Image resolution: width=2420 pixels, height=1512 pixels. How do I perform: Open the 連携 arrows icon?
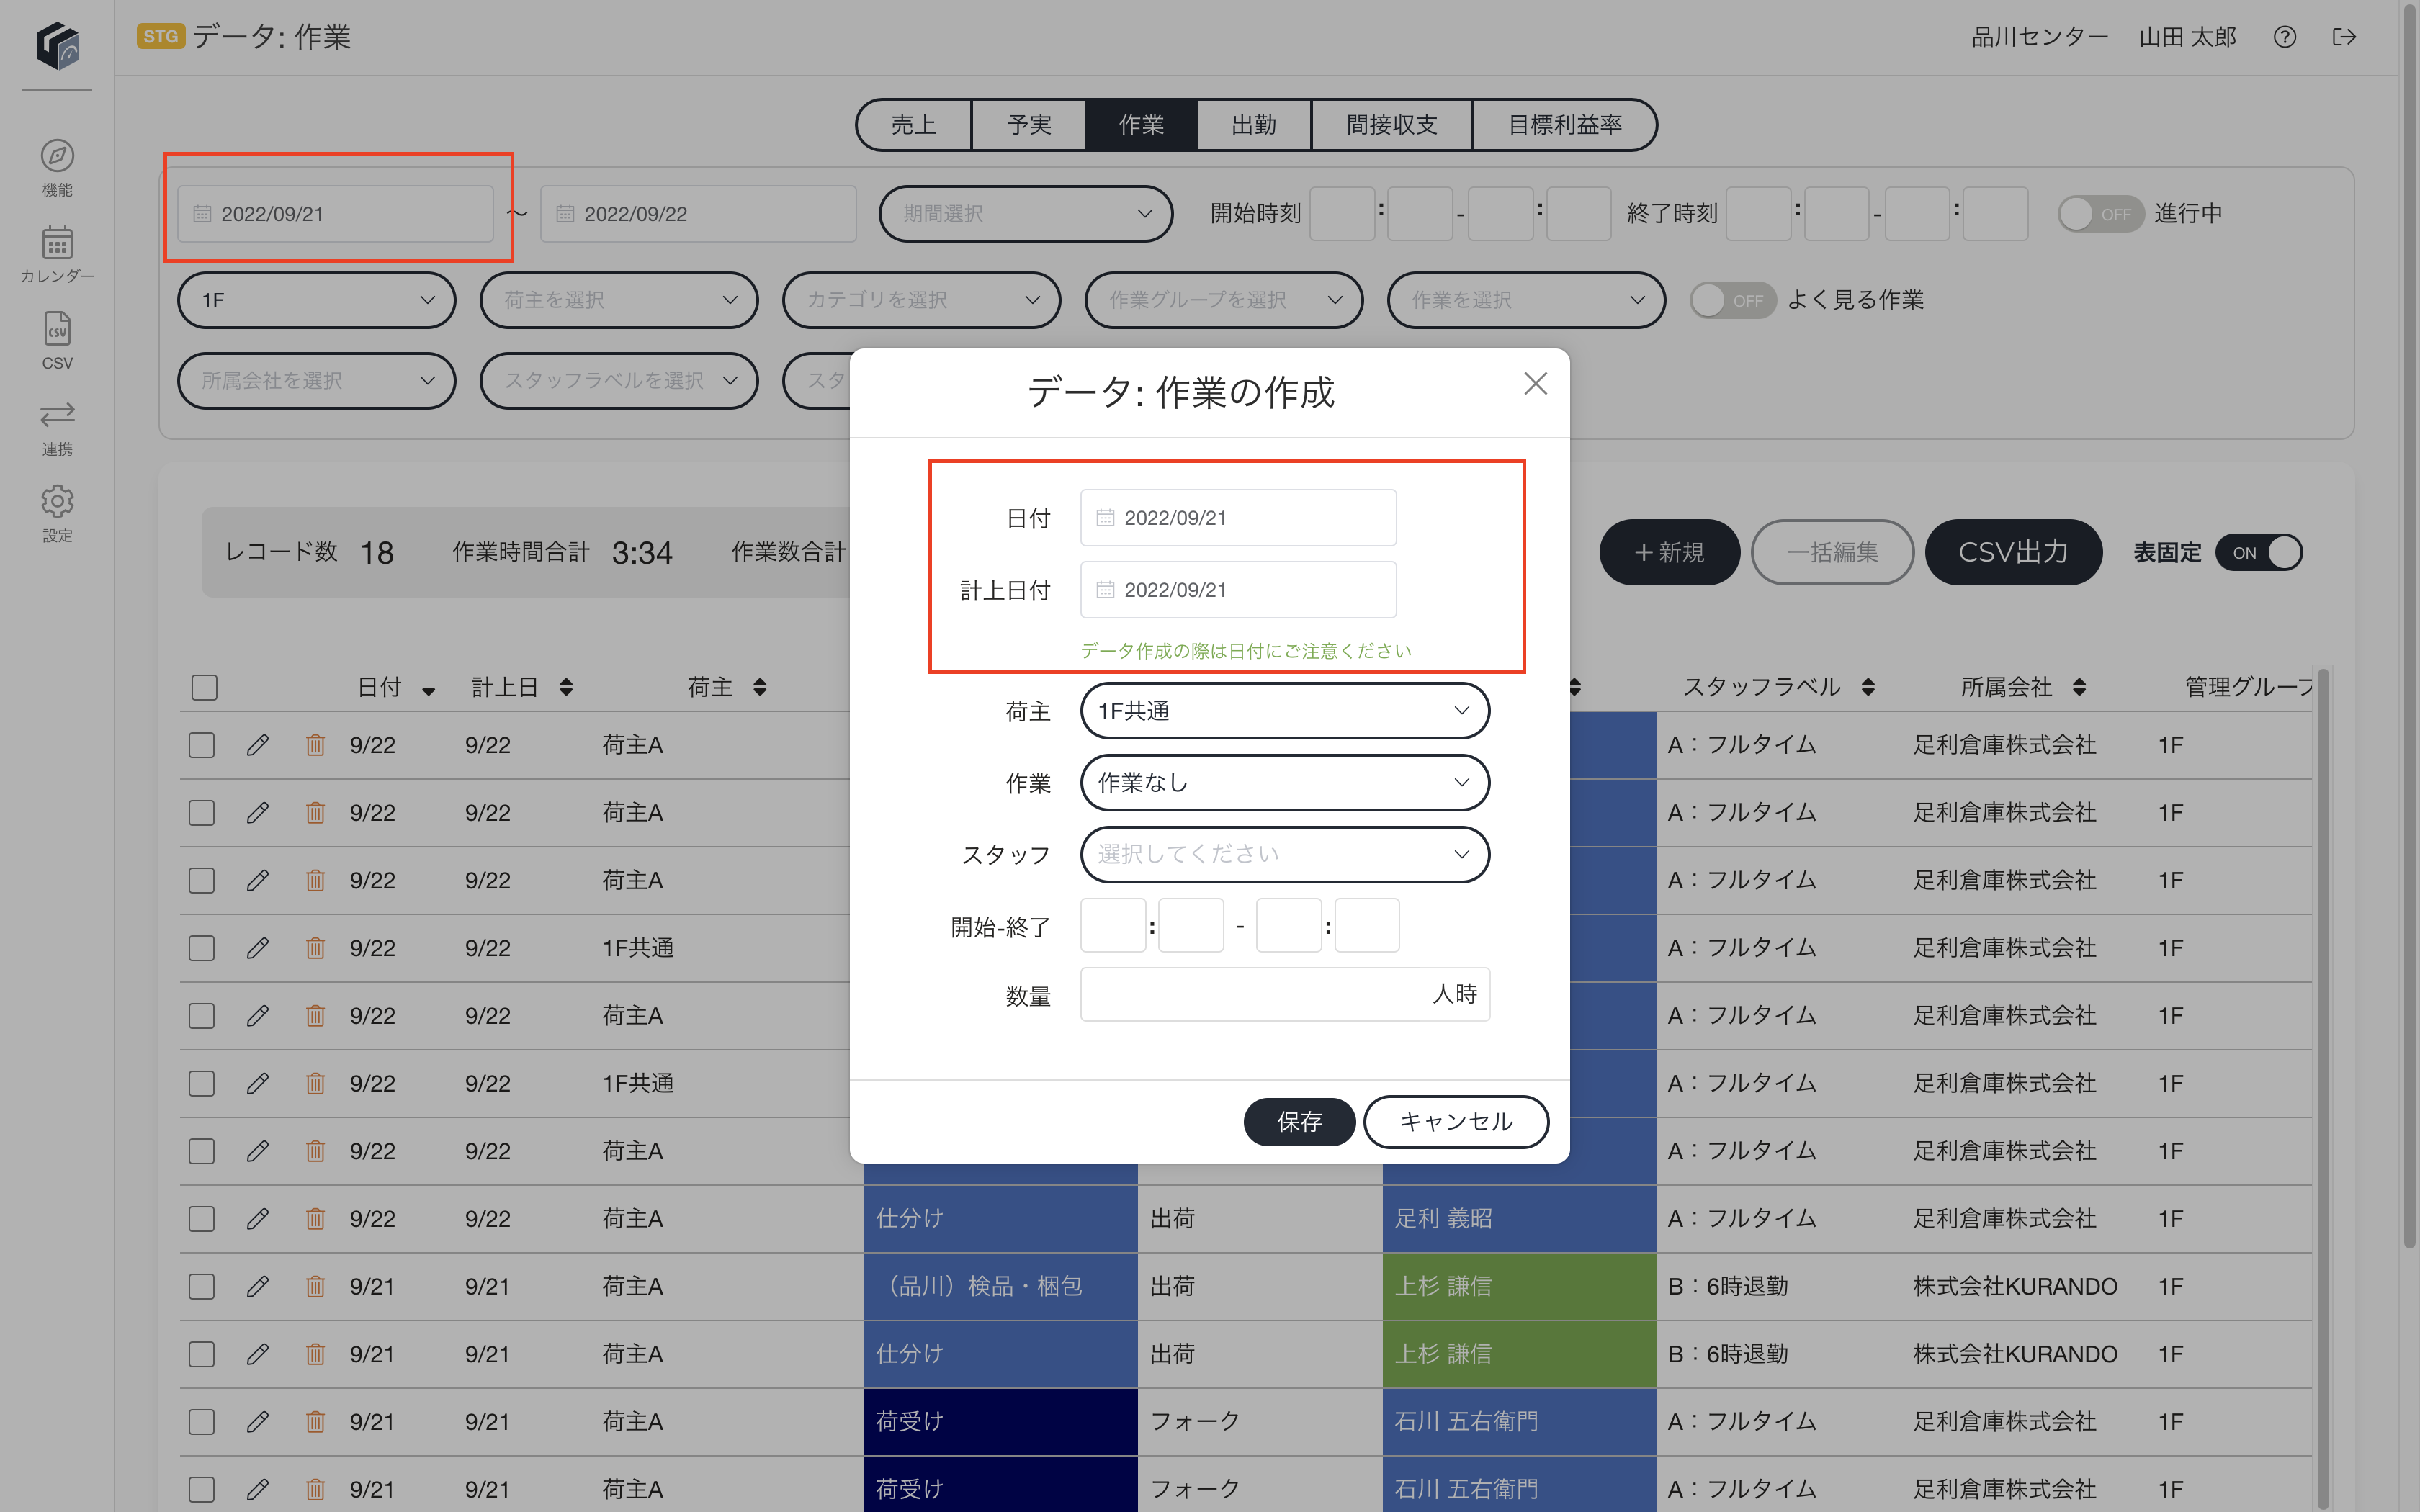pyautogui.click(x=57, y=414)
